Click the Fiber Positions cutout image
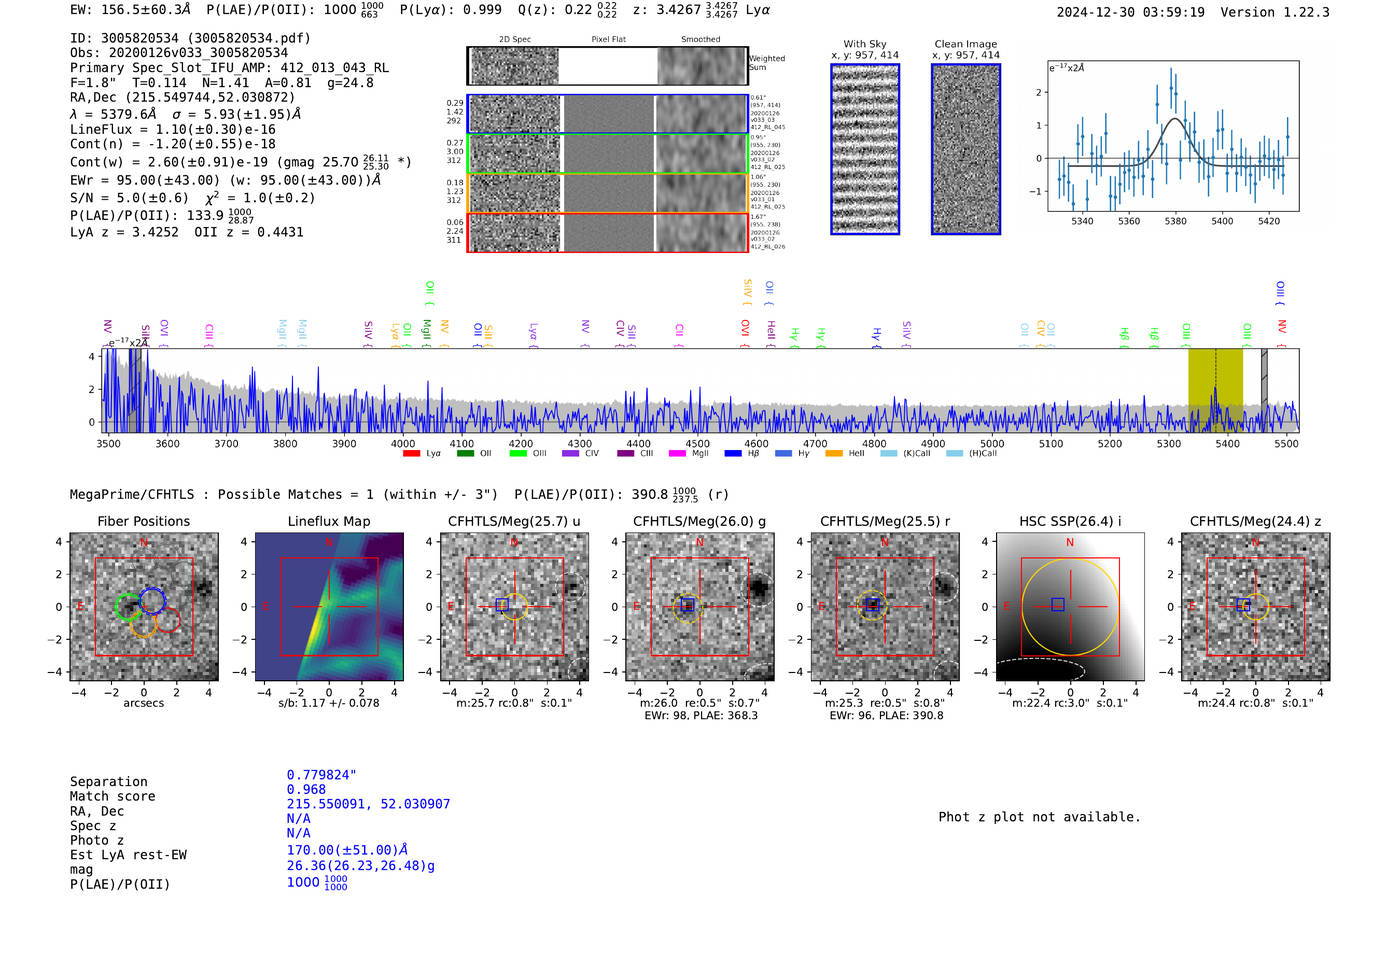 point(144,607)
